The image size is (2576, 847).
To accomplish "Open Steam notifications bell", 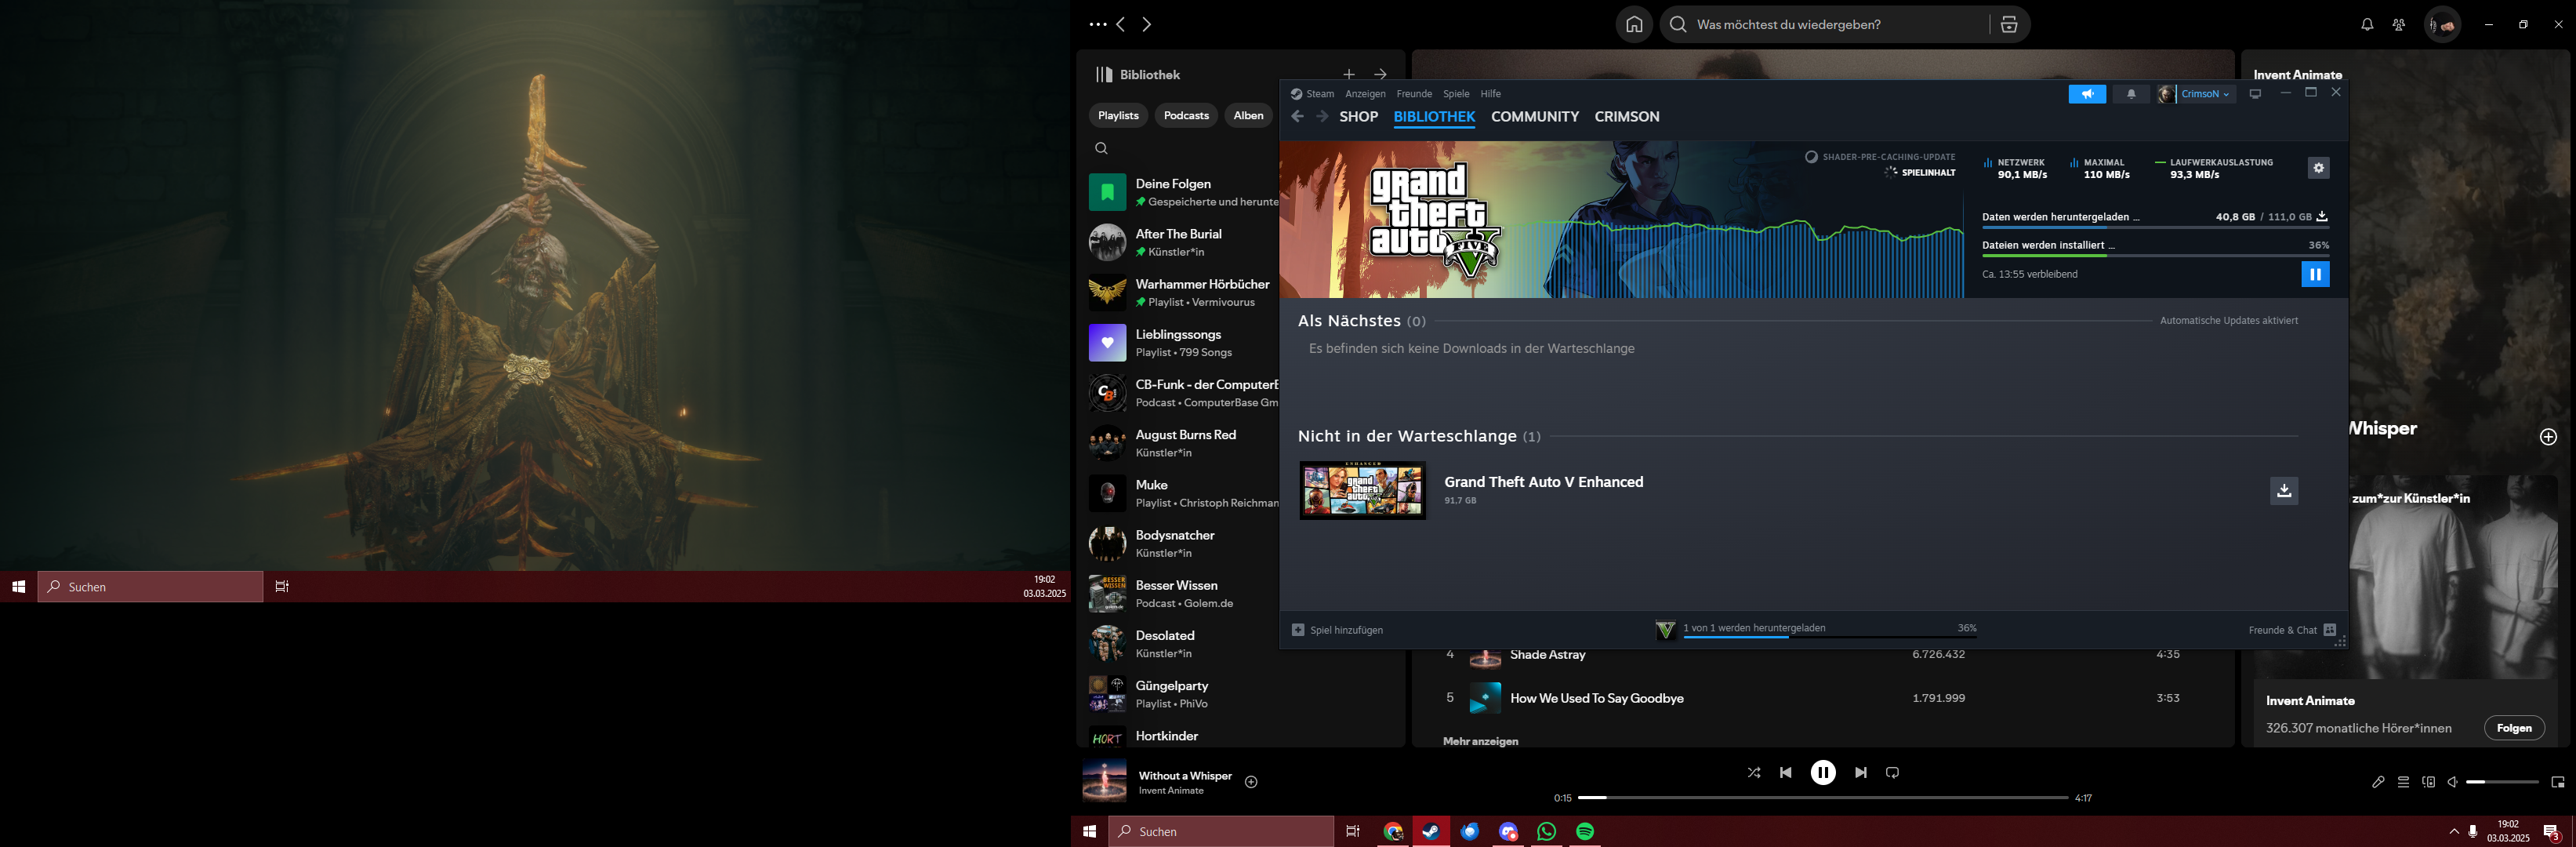I will tap(2131, 94).
